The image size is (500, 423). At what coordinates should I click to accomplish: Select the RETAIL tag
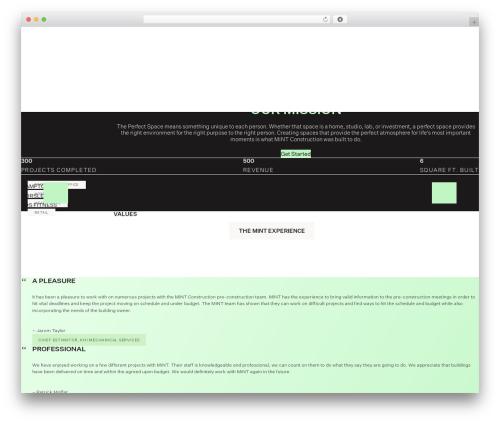click(41, 212)
